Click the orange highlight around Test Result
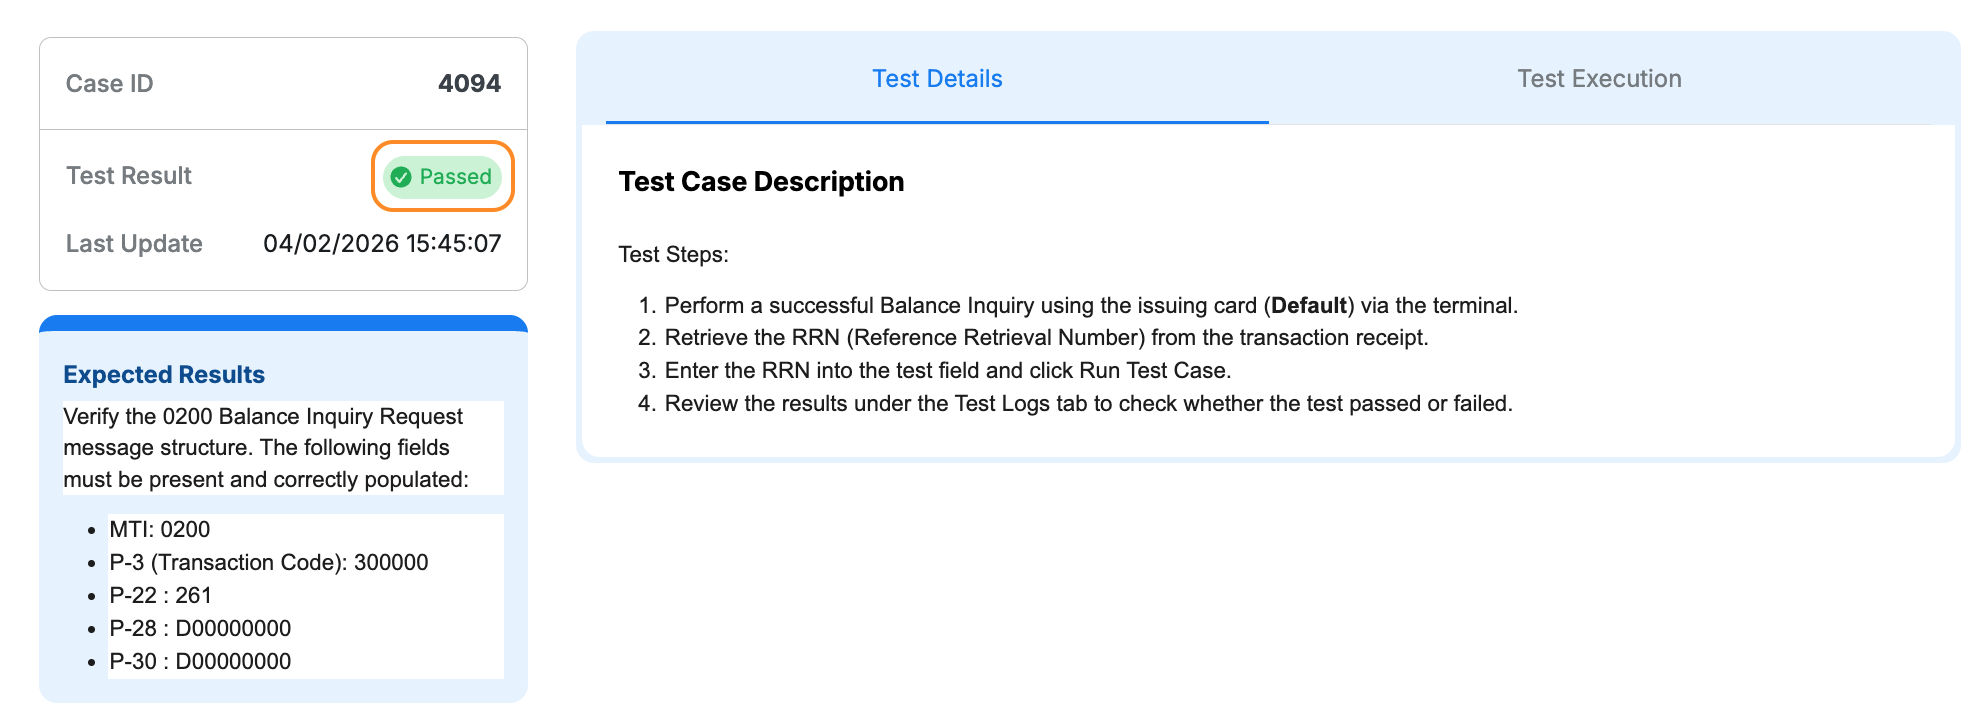The height and width of the screenshot is (728, 1984). 443,144
